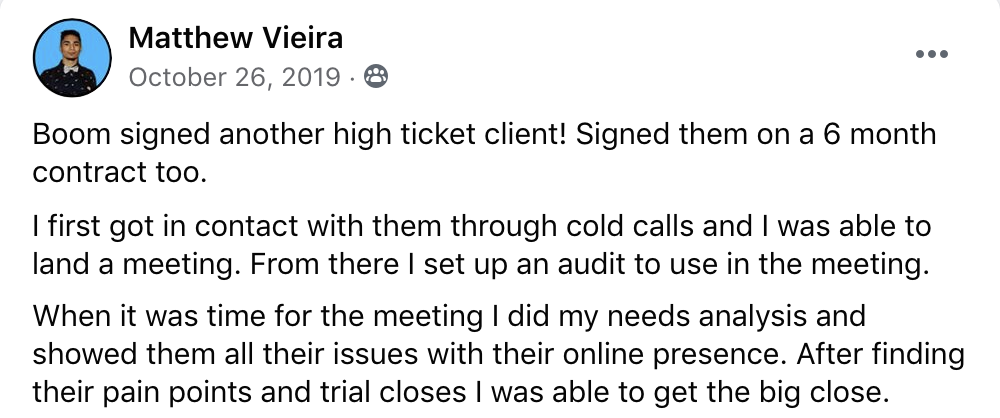Open the October 26, 2019 timestamp link
Image resolution: width=1000 pixels, height=418 pixels.
point(234,78)
